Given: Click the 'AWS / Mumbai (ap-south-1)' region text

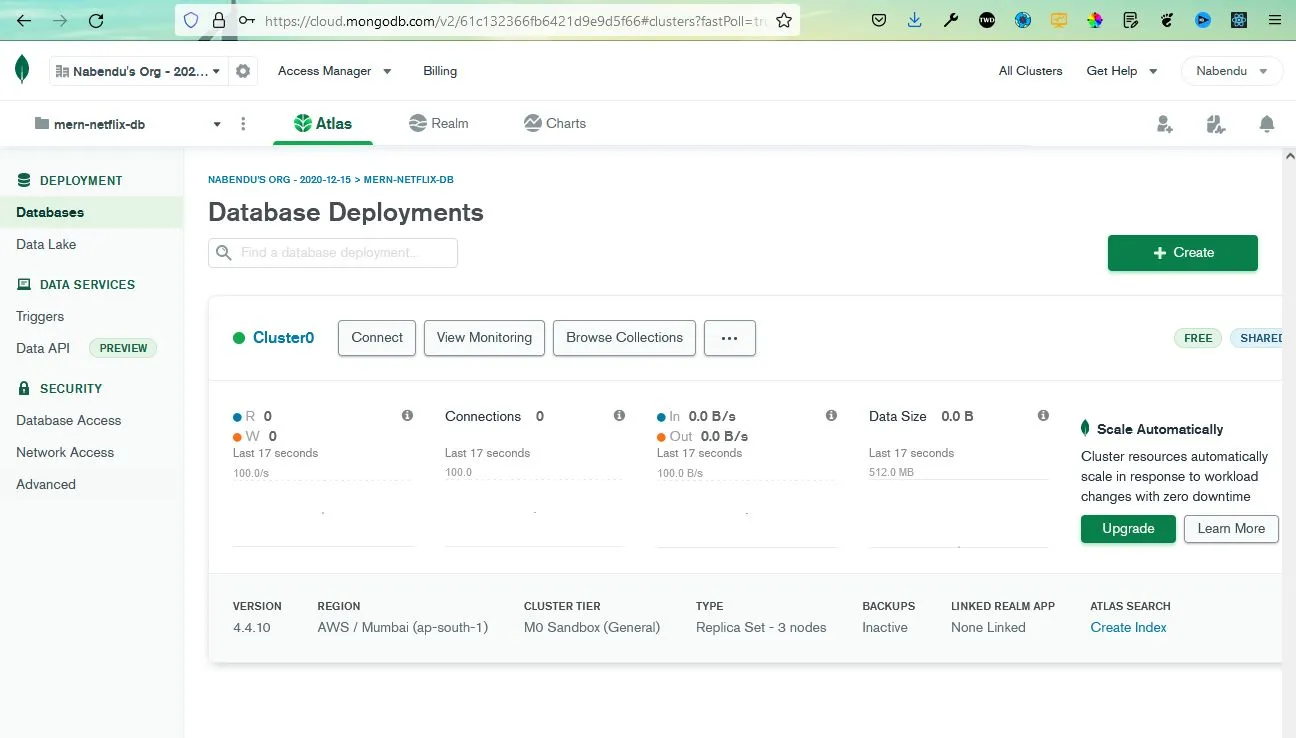Looking at the screenshot, I should 403,627.
